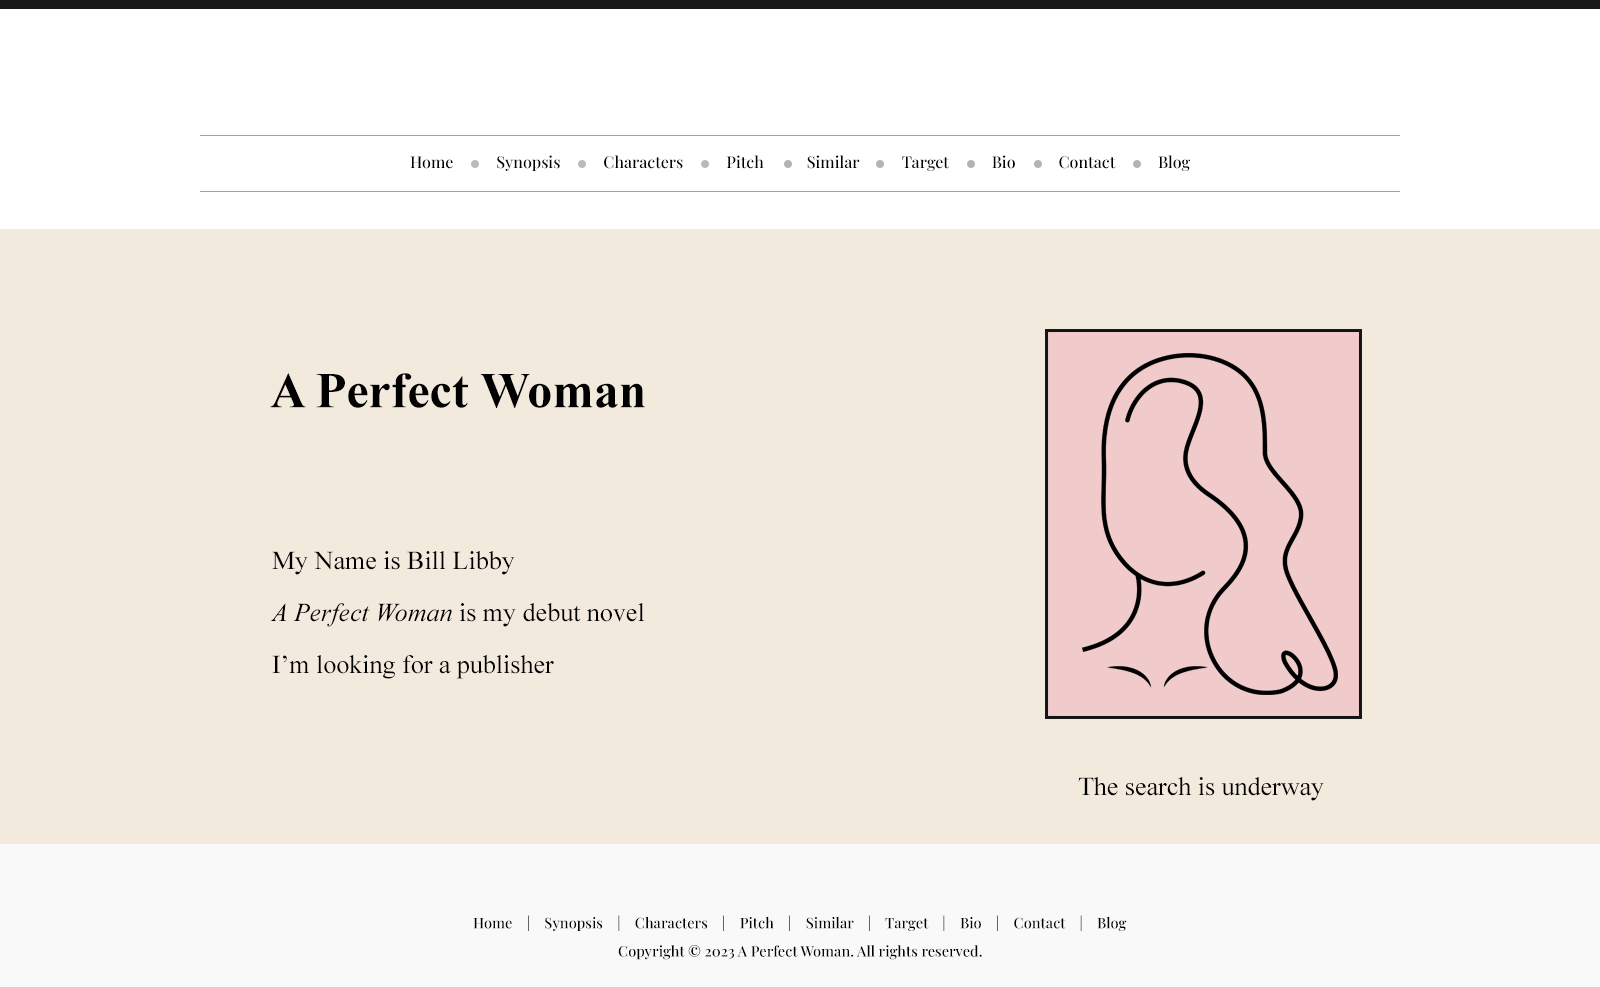Go to Characters in the header navigation
This screenshot has height=987, width=1600.
click(642, 162)
